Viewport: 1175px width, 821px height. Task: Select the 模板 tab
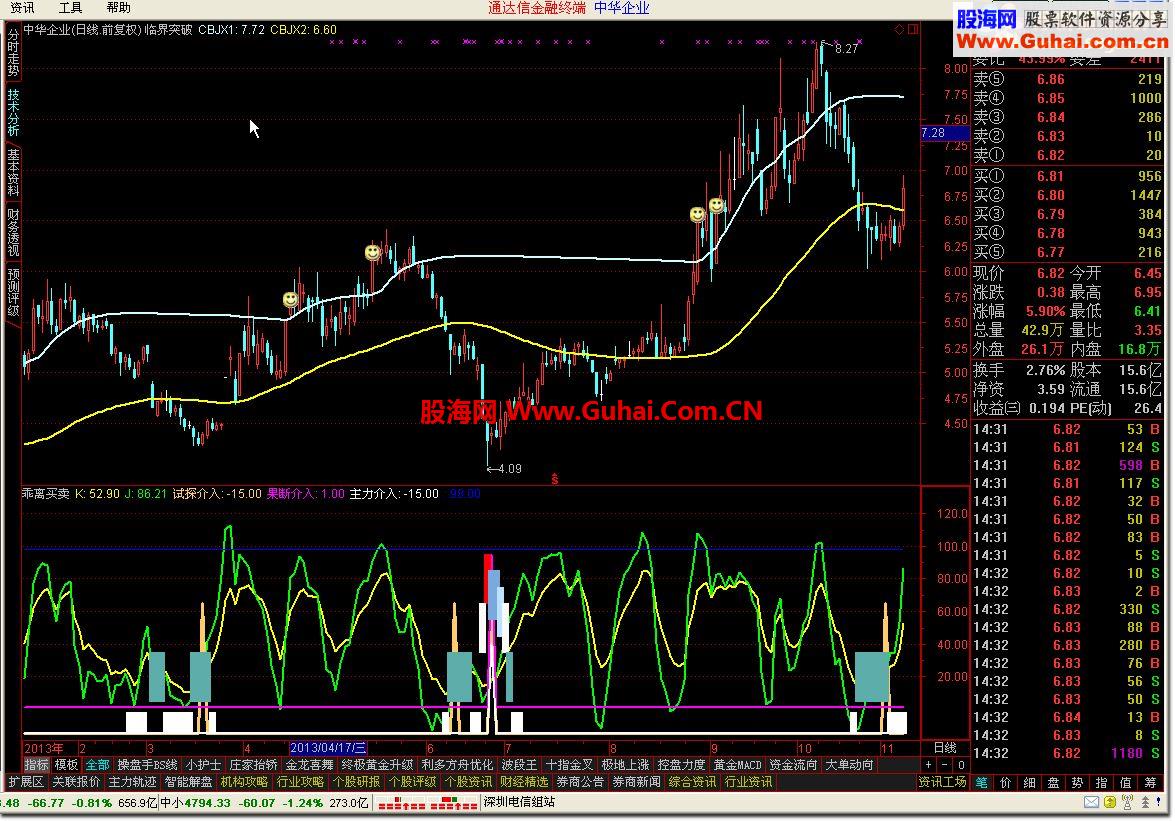click(67, 765)
